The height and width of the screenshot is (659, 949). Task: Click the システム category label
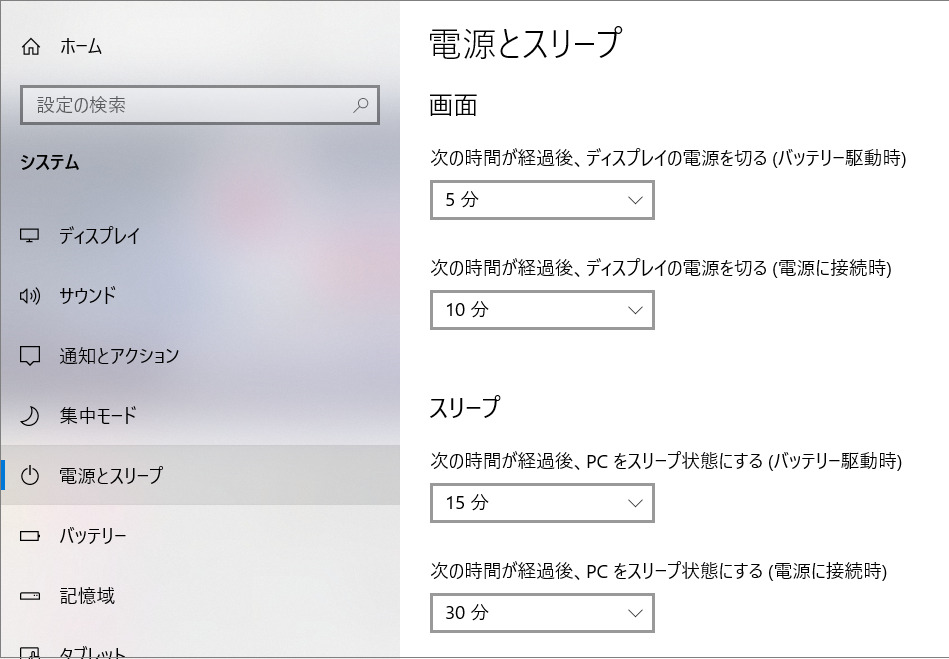coord(50,162)
